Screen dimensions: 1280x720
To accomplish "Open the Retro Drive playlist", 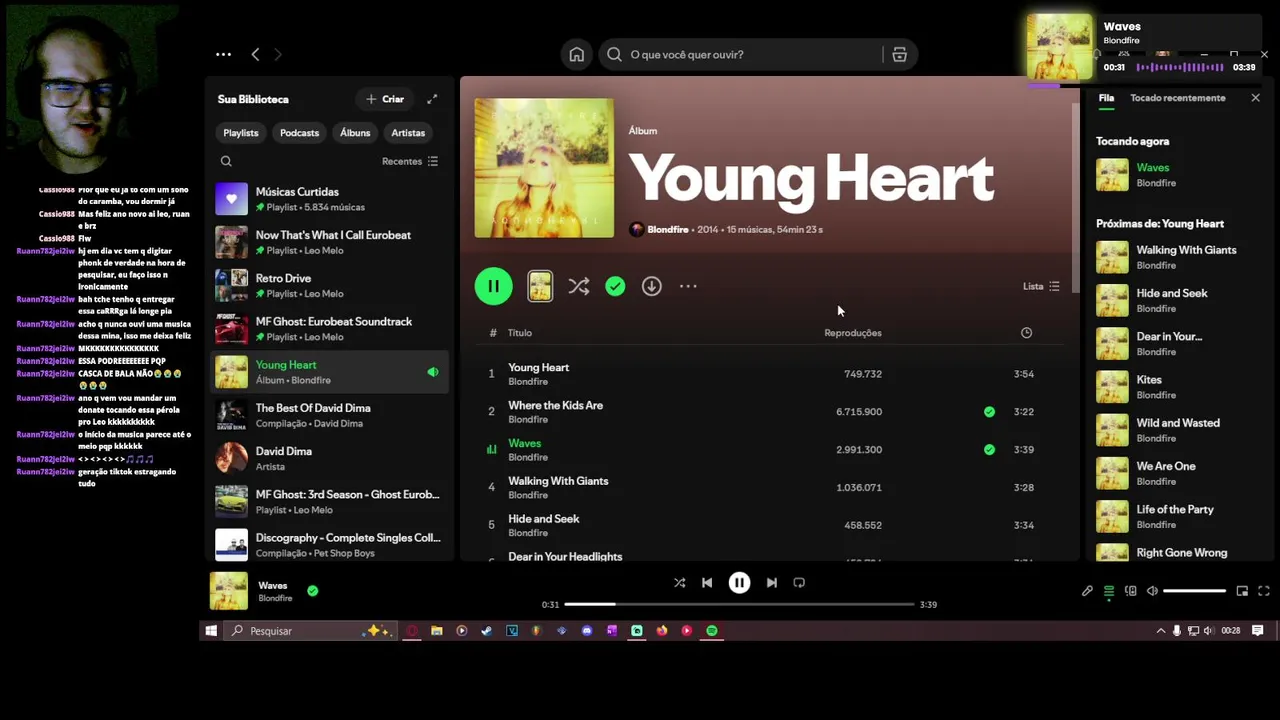I will [x=331, y=285].
